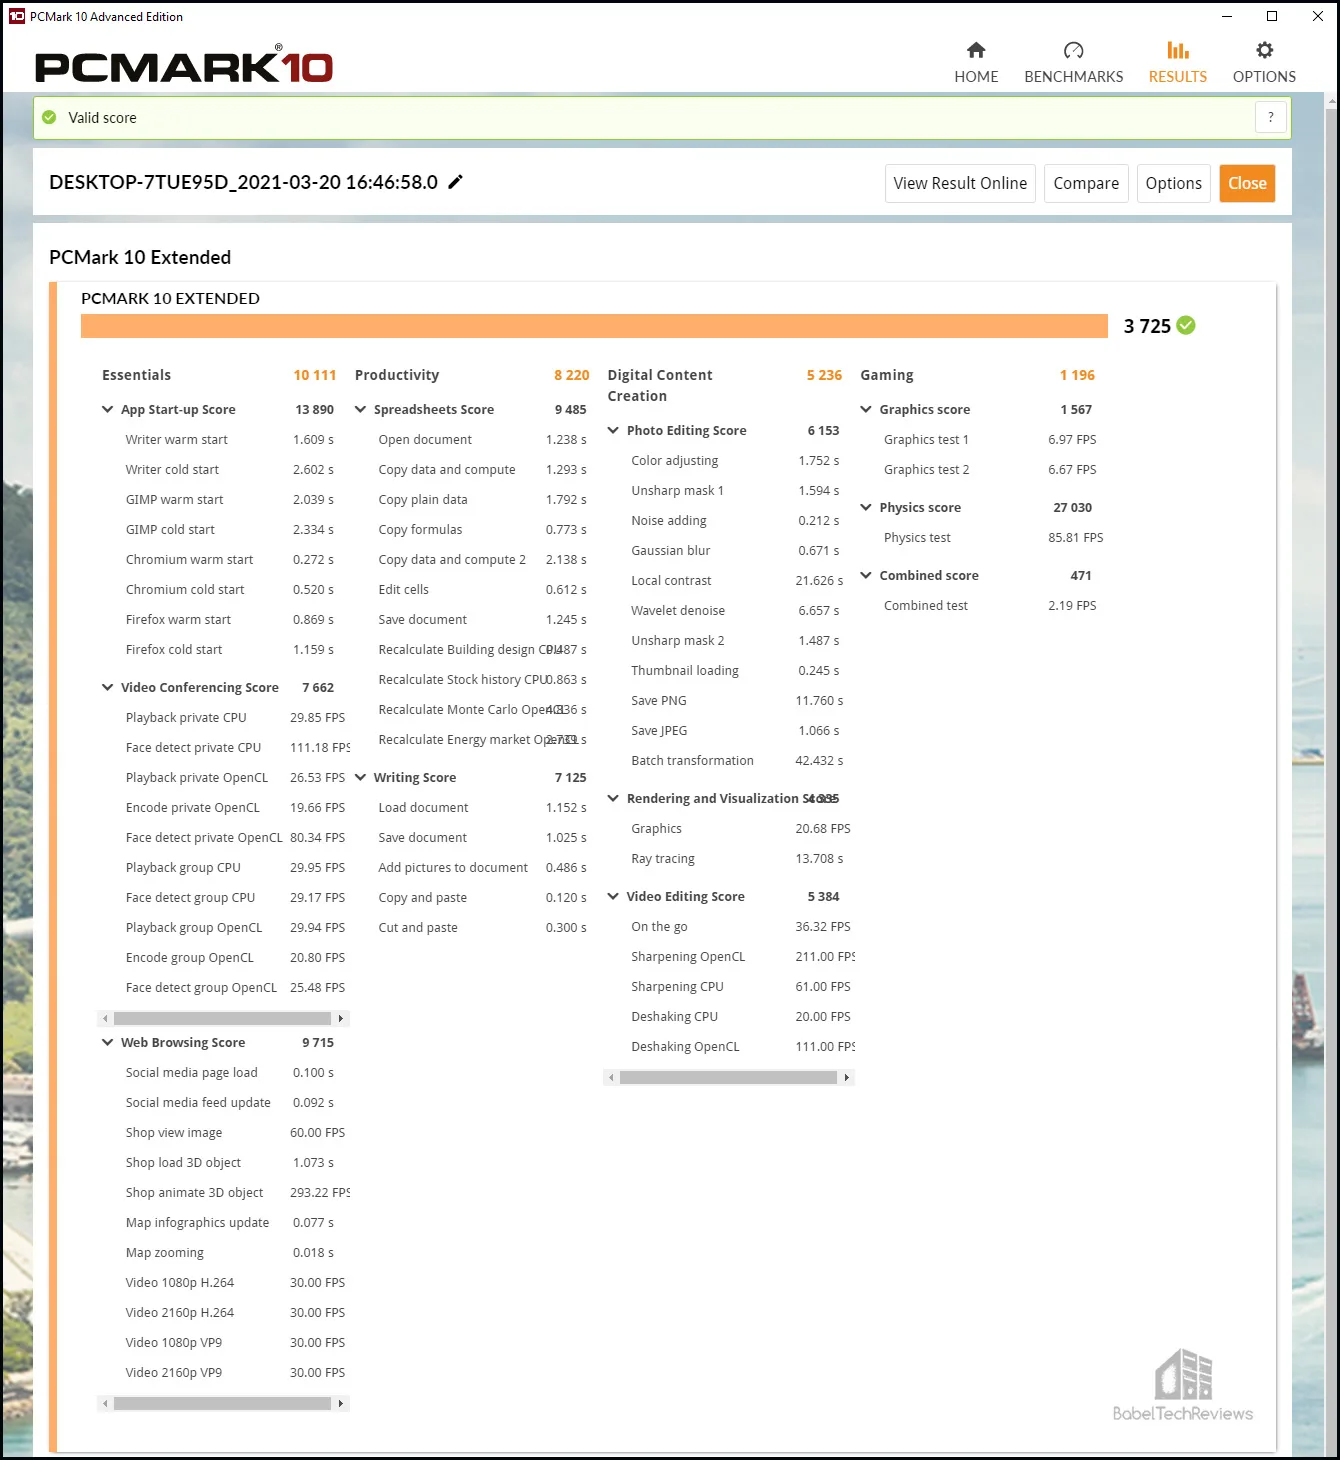
Task: Click the Compare button
Action: tap(1086, 183)
